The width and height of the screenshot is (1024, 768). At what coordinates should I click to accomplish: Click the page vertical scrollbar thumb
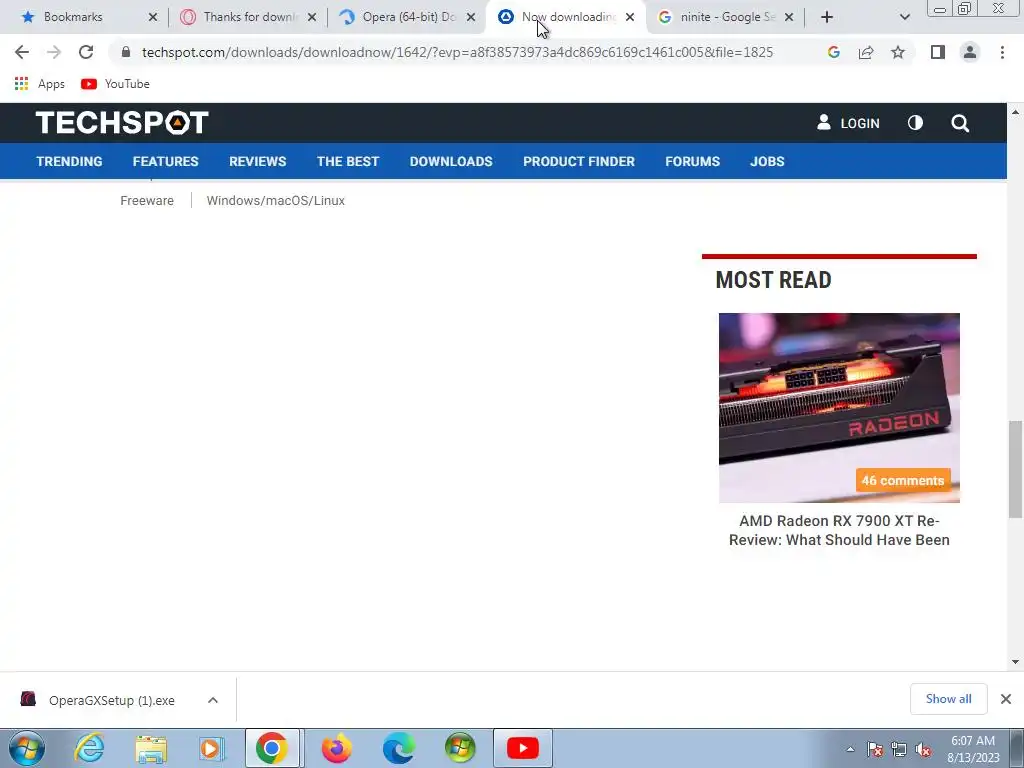pyautogui.click(x=1016, y=469)
